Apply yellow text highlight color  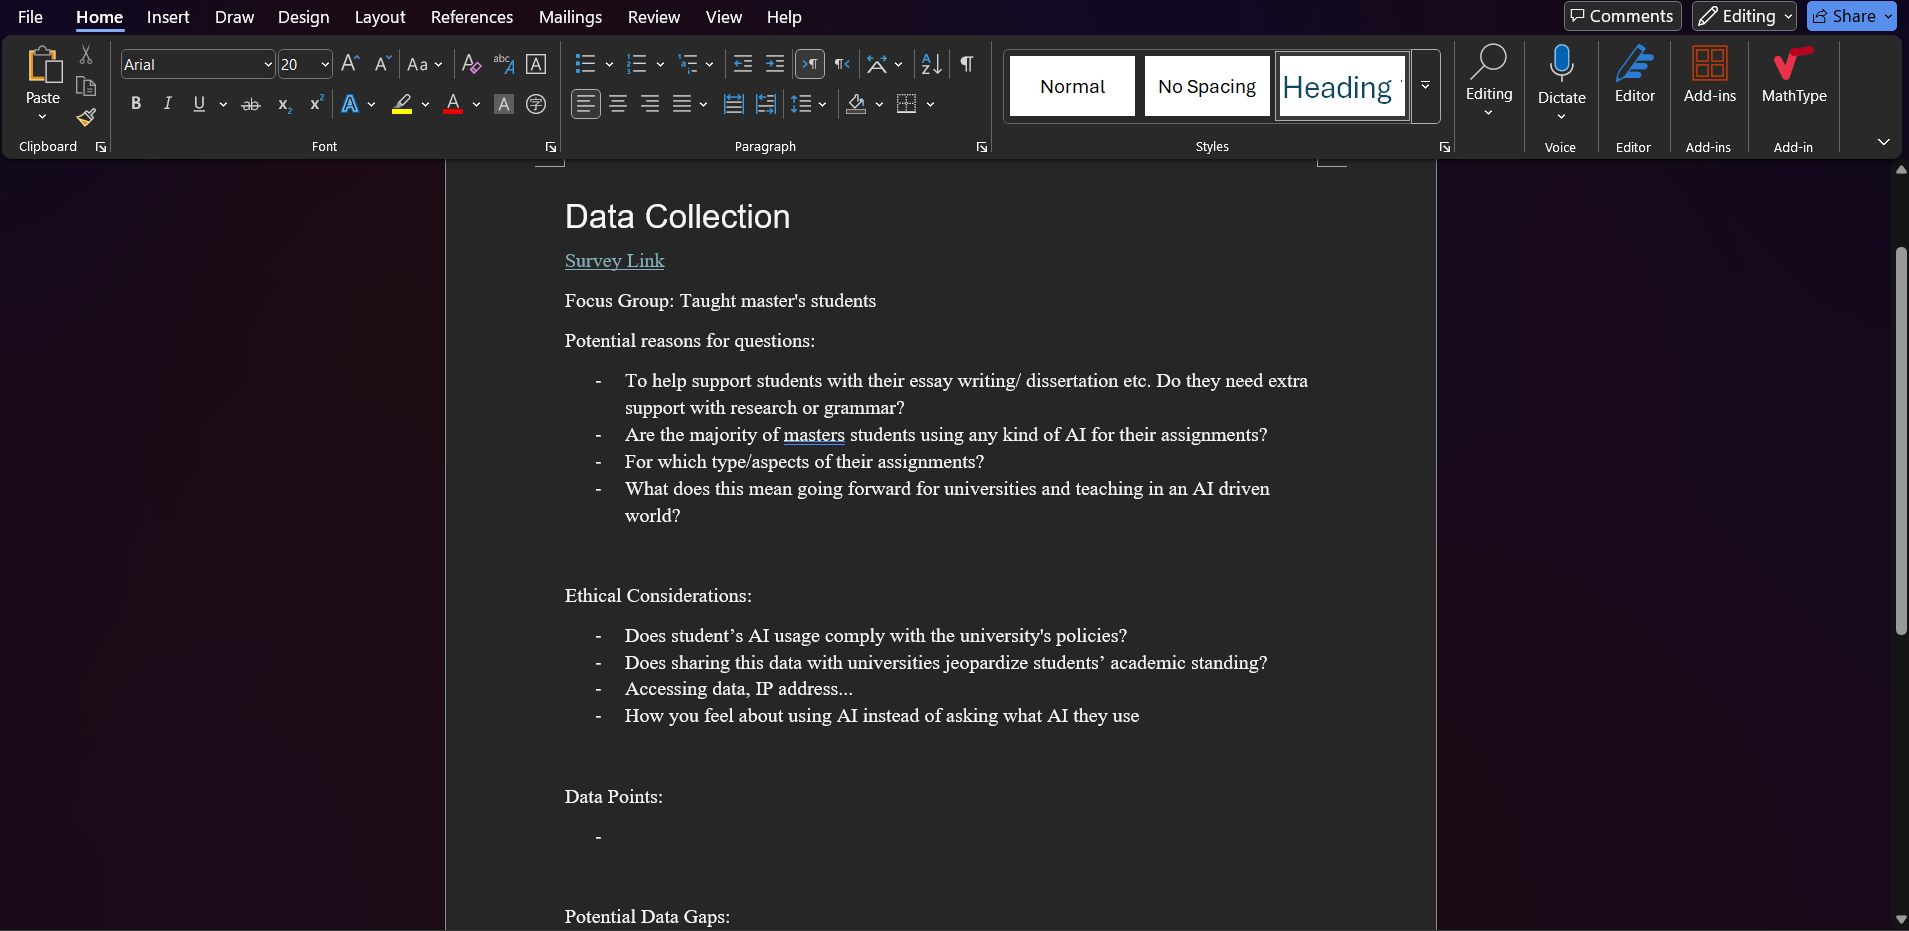(x=402, y=104)
